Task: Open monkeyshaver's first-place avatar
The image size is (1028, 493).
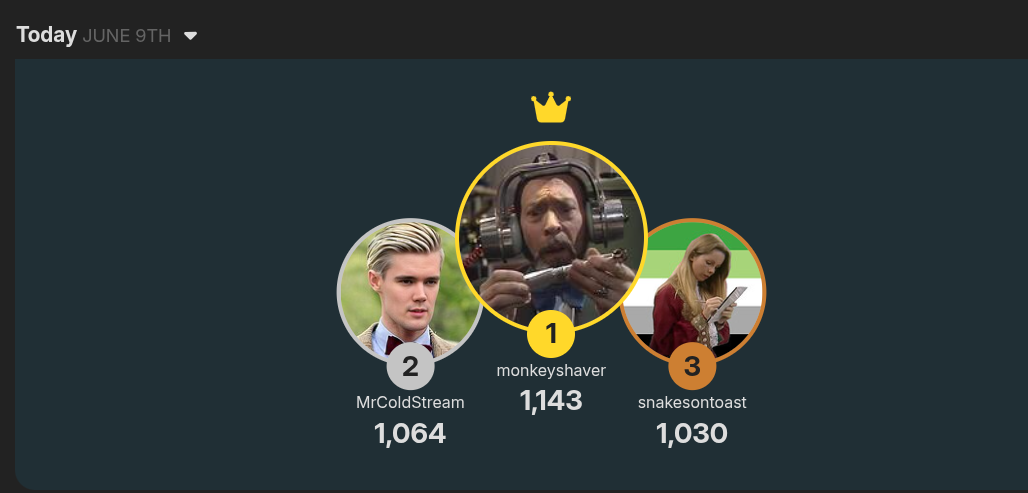Action: coord(551,237)
